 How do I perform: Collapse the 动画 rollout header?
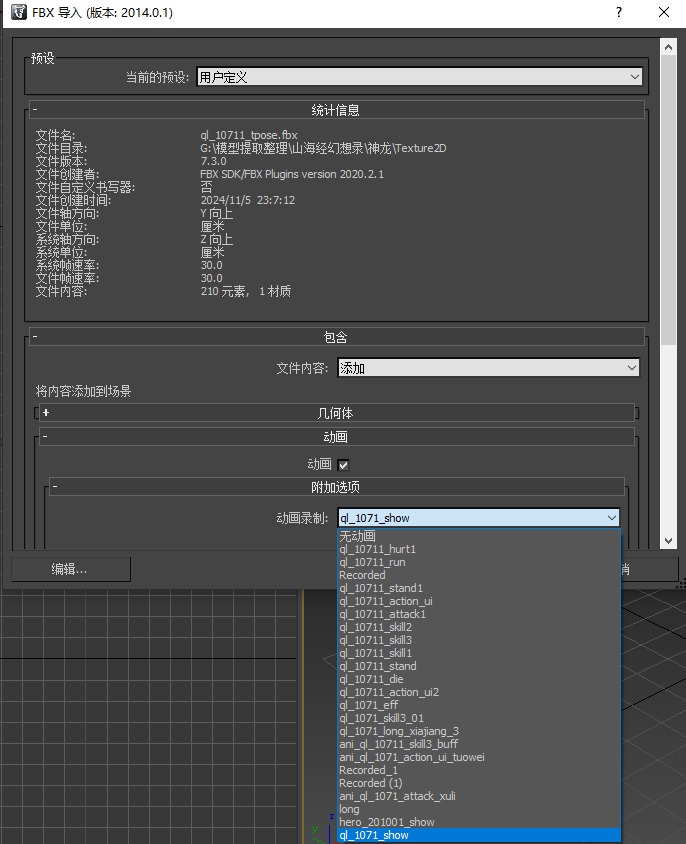[x=337, y=437]
